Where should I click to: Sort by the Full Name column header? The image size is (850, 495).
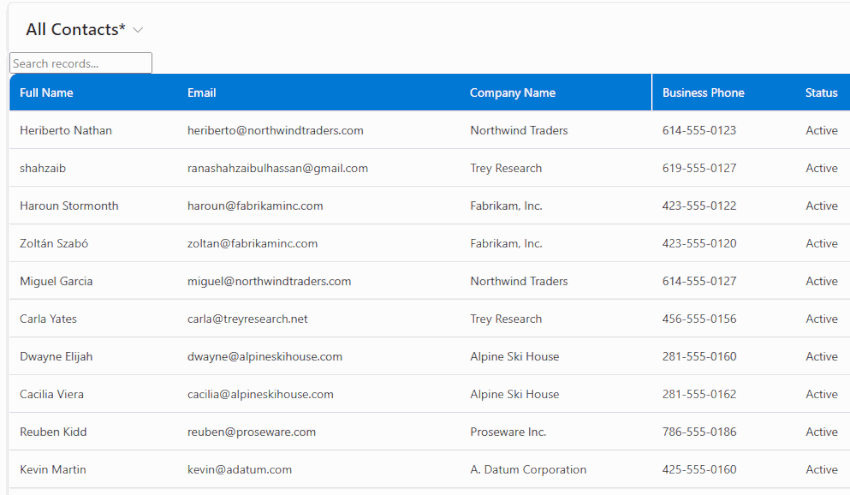point(46,93)
